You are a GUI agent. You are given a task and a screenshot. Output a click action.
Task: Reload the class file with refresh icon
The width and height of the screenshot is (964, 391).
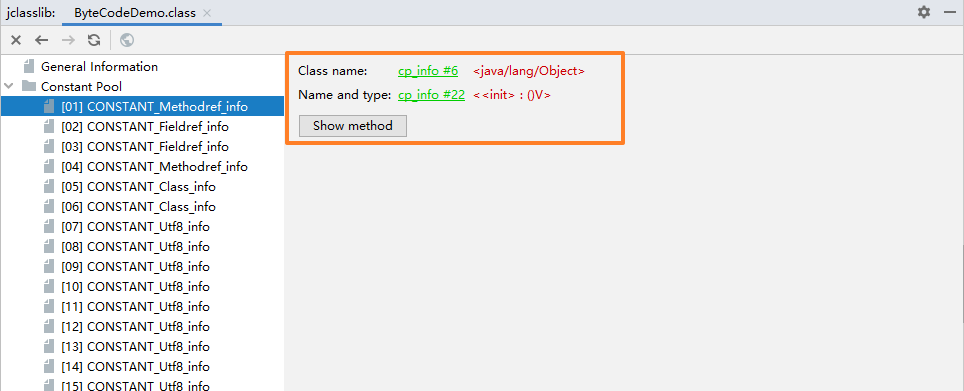[93, 40]
